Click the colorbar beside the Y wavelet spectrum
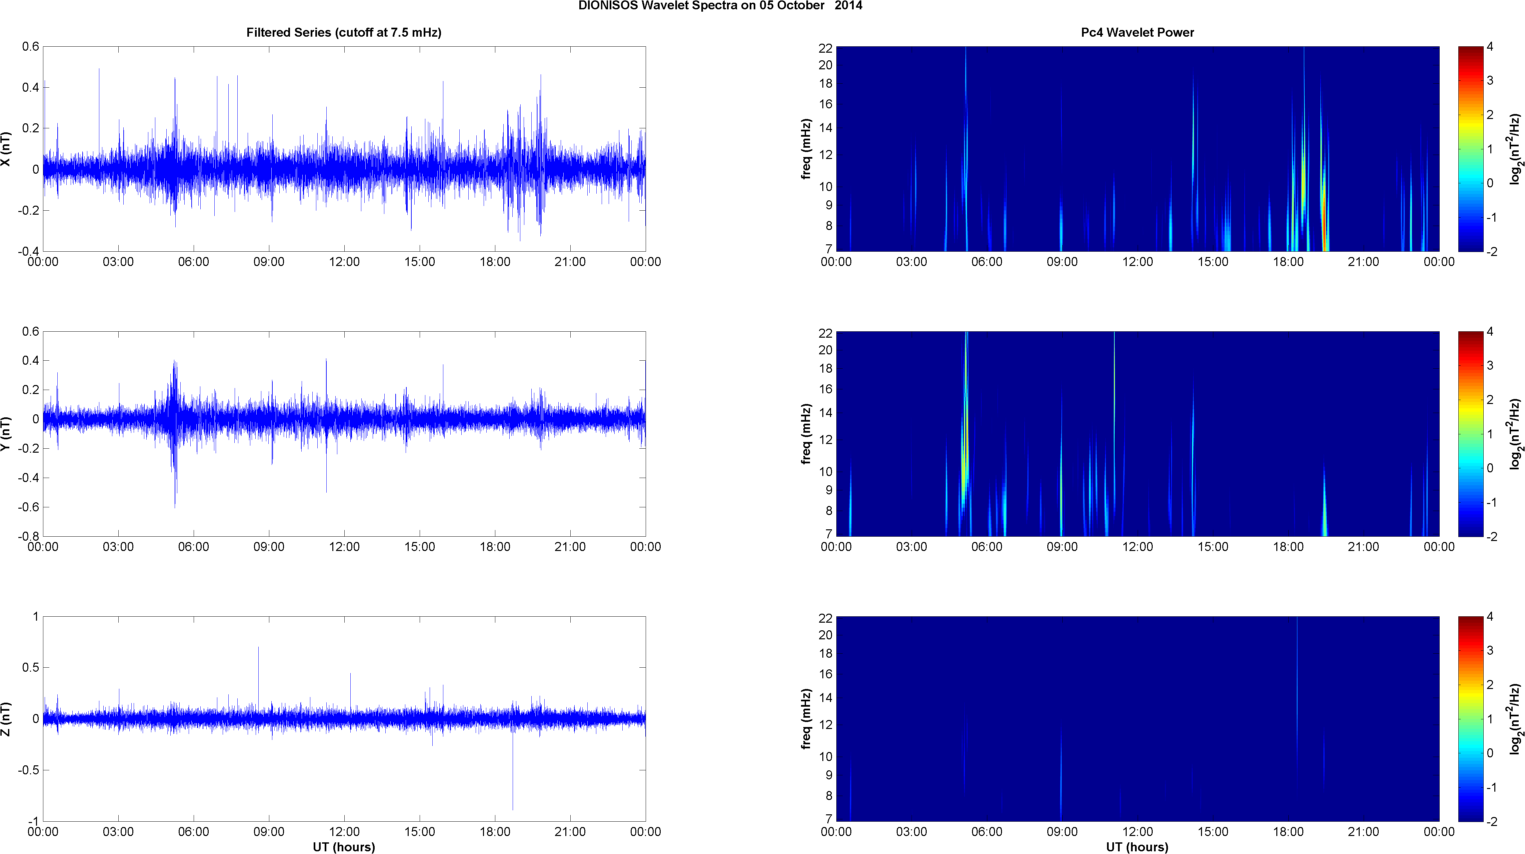The height and width of the screenshot is (854, 1525). click(1470, 434)
